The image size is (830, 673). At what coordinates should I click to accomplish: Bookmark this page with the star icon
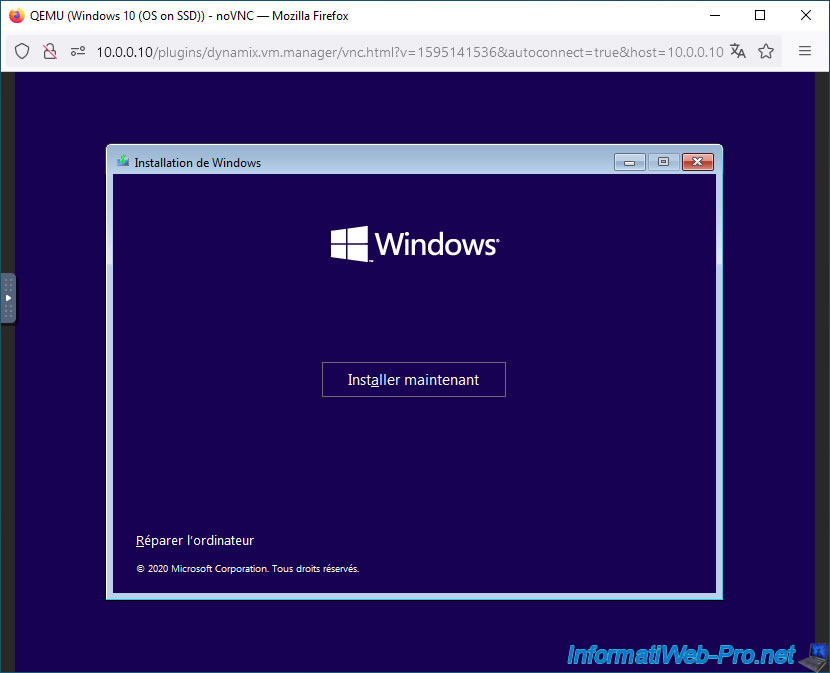[765, 51]
